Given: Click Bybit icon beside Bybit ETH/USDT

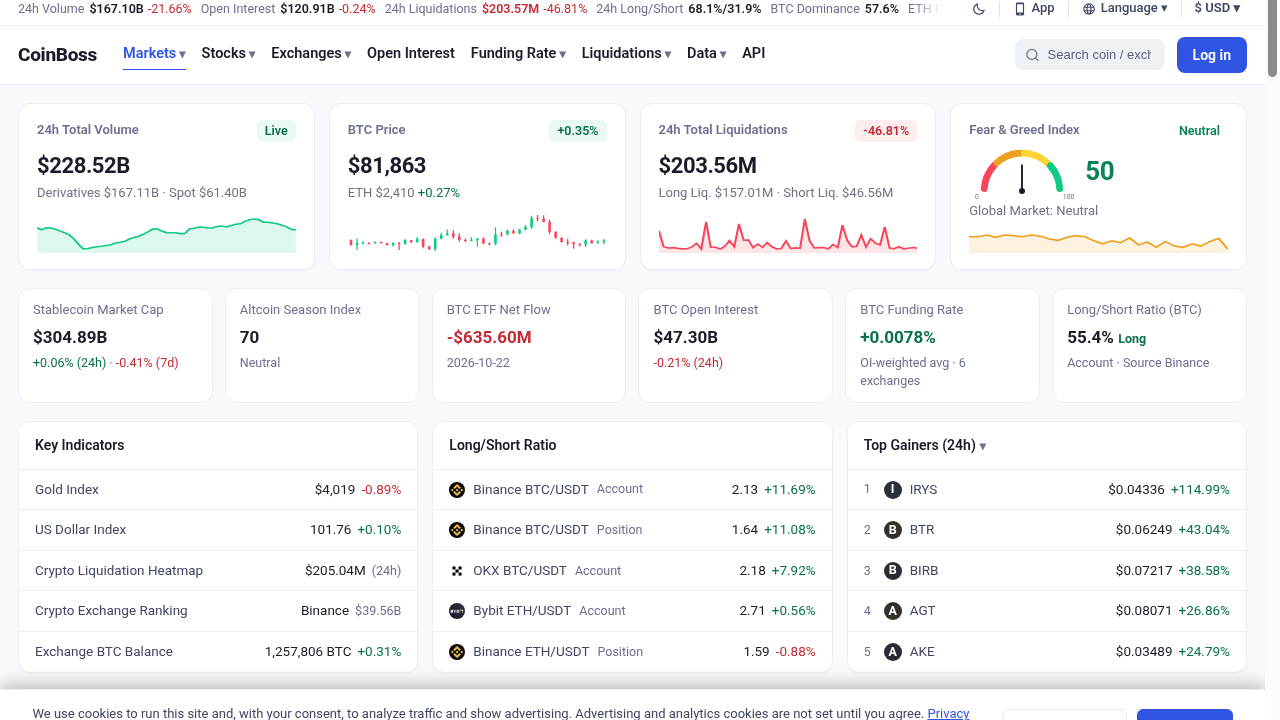Looking at the screenshot, I should point(457,611).
